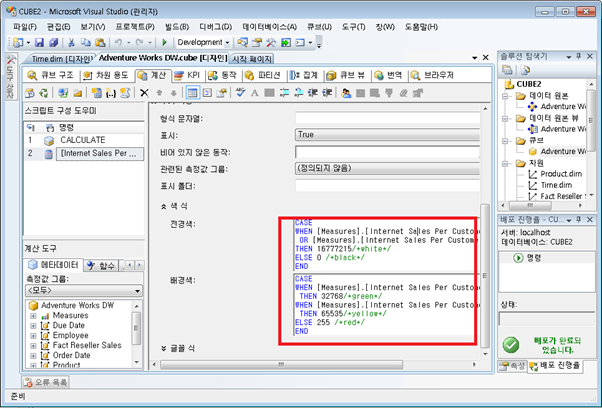
Task: Select CALCULATE command in script organizer
Action: (x=84, y=140)
